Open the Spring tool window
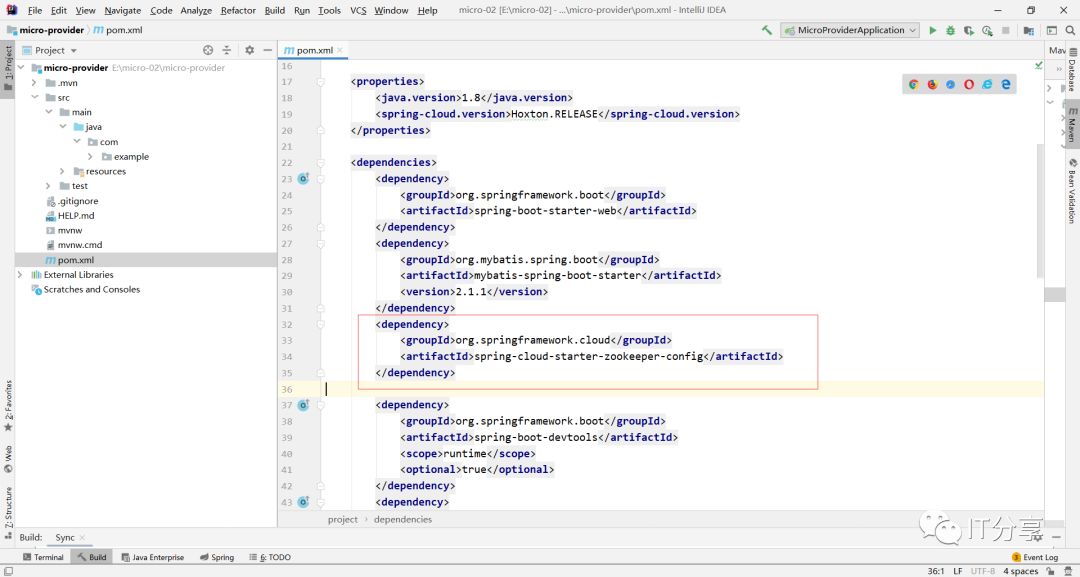The image size is (1080, 577). tap(216, 557)
